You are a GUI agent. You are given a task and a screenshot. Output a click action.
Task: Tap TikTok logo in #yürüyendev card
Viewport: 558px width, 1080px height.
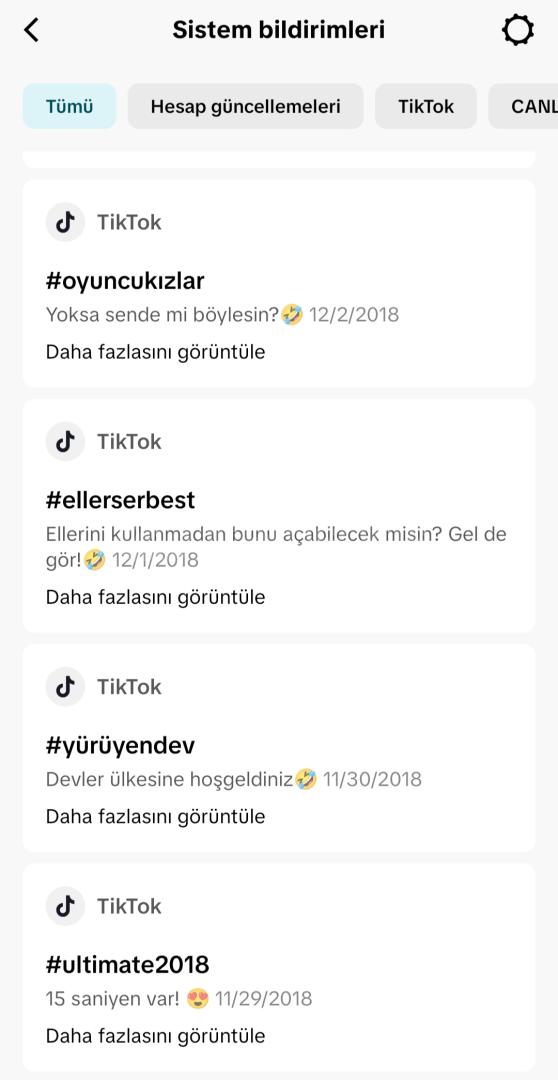click(65, 687)
